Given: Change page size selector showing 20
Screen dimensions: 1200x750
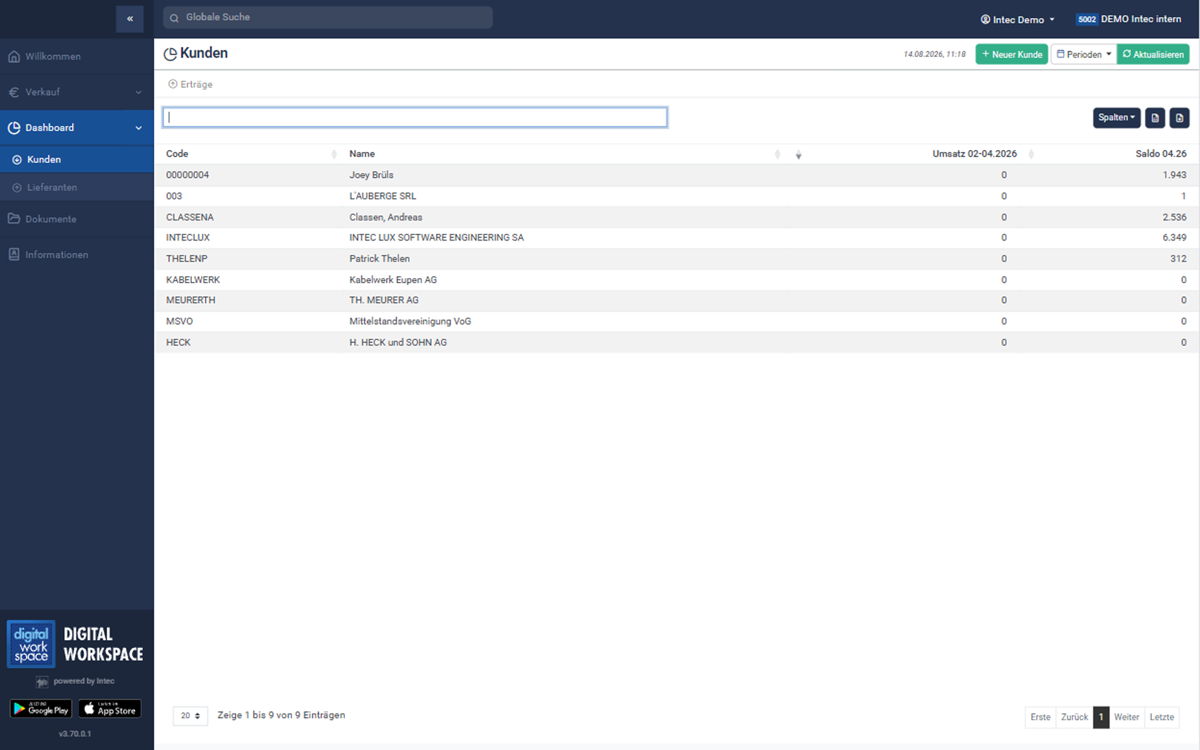Looking at the screenshot, I should [x=190, y=716].
